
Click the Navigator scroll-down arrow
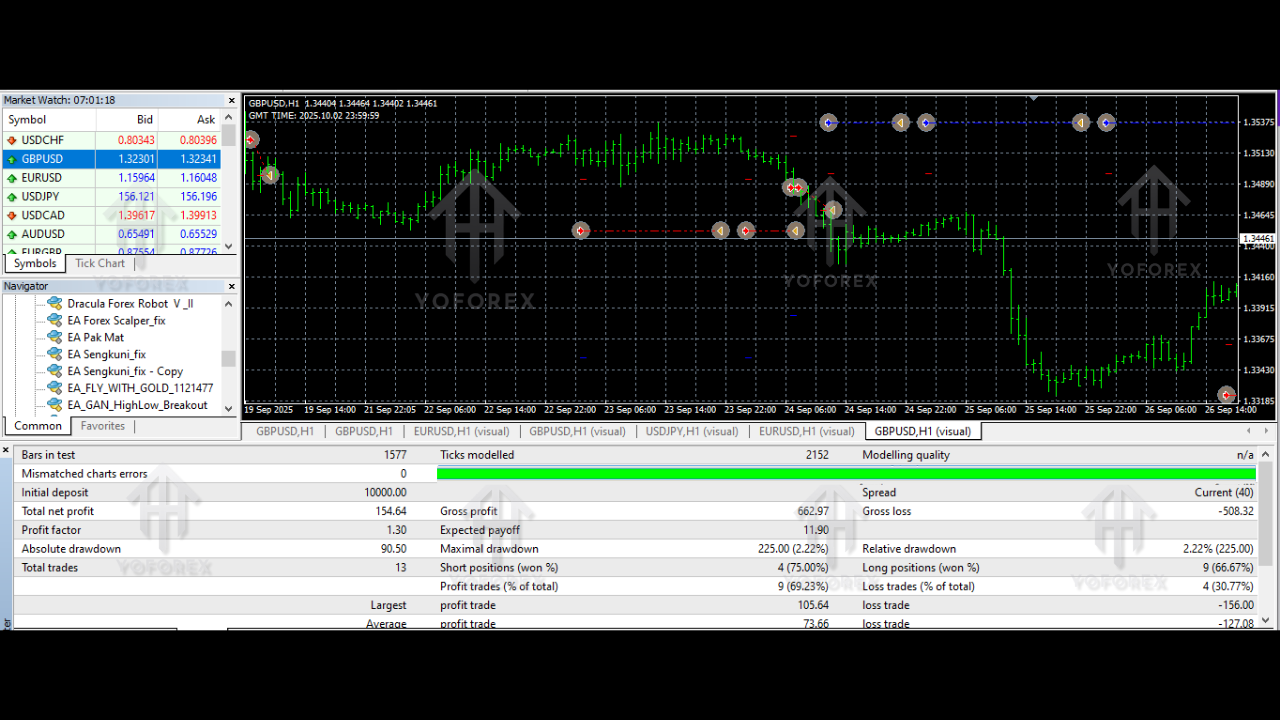click(x=228, y=407)
